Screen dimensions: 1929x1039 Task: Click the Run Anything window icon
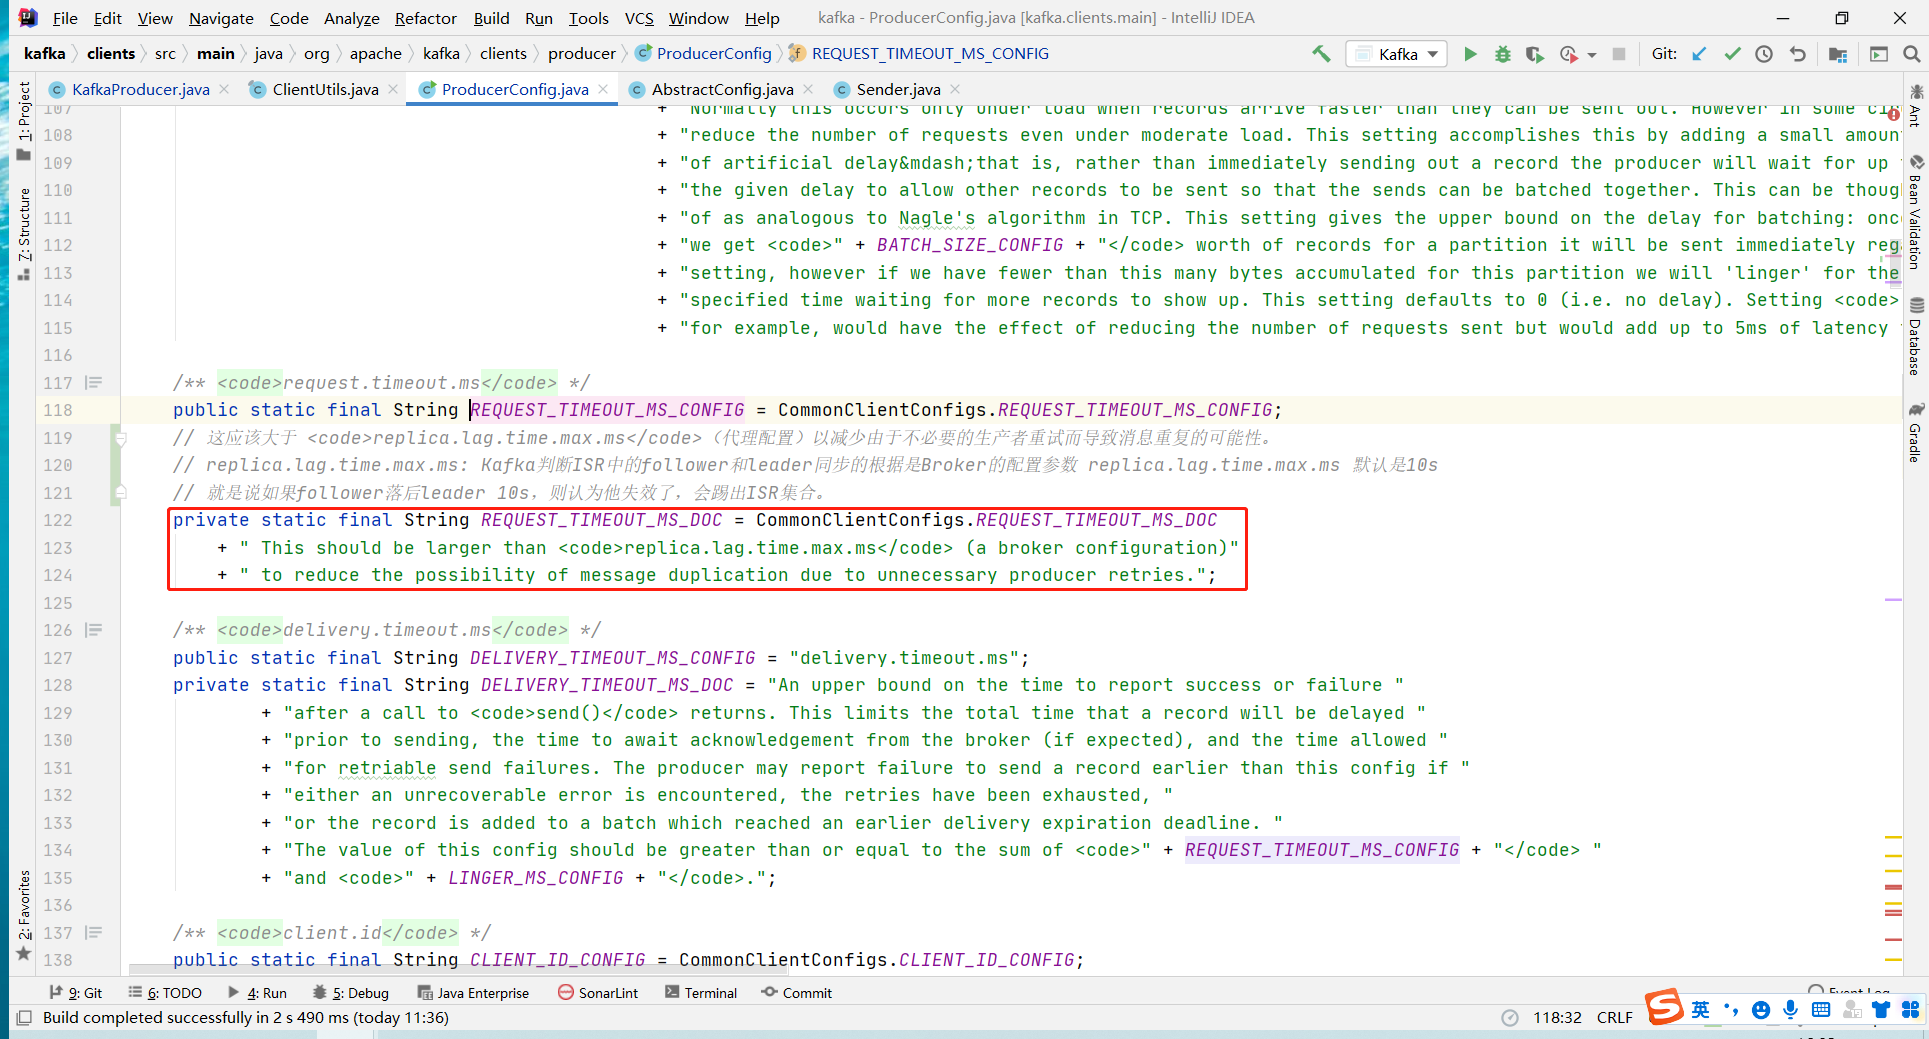[1879, 54]
